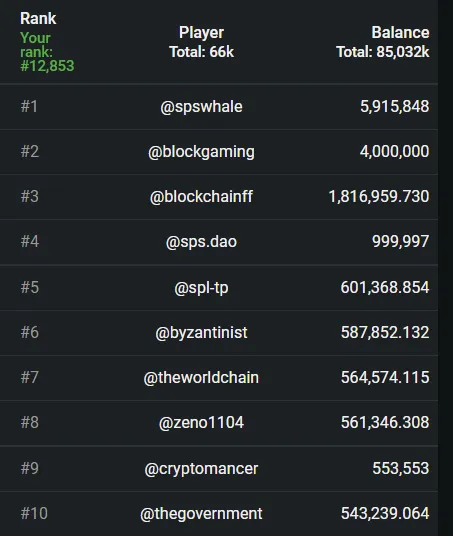
Task: Open the @spl-tp player link
Action: click(x=201, y=288)
